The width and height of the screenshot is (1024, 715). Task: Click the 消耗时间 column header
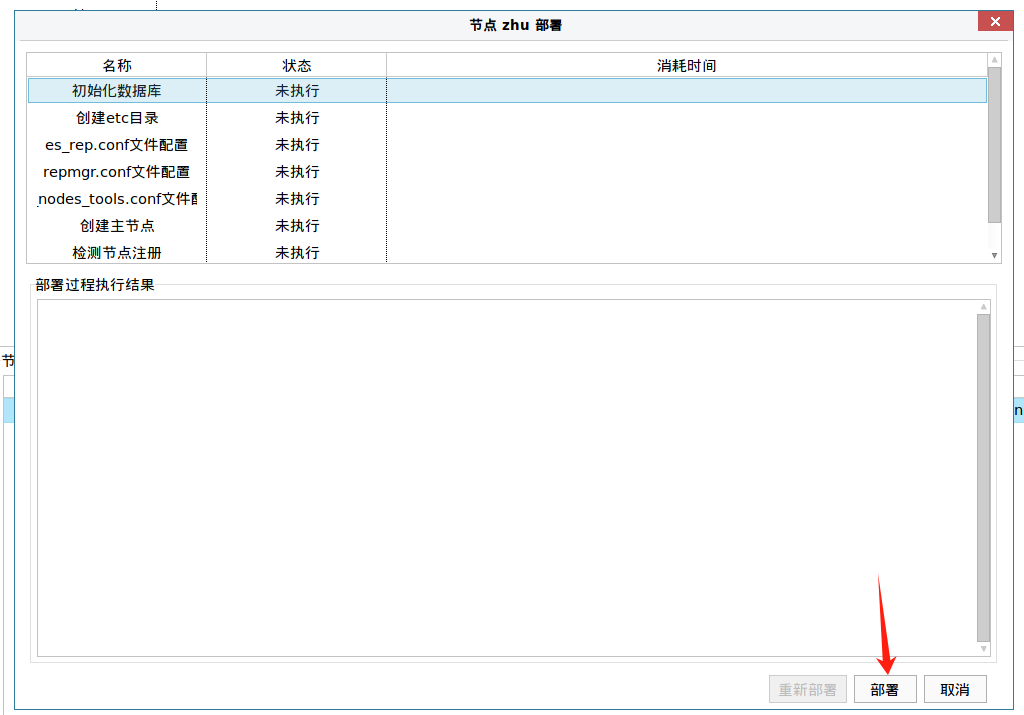pos(686,66)
